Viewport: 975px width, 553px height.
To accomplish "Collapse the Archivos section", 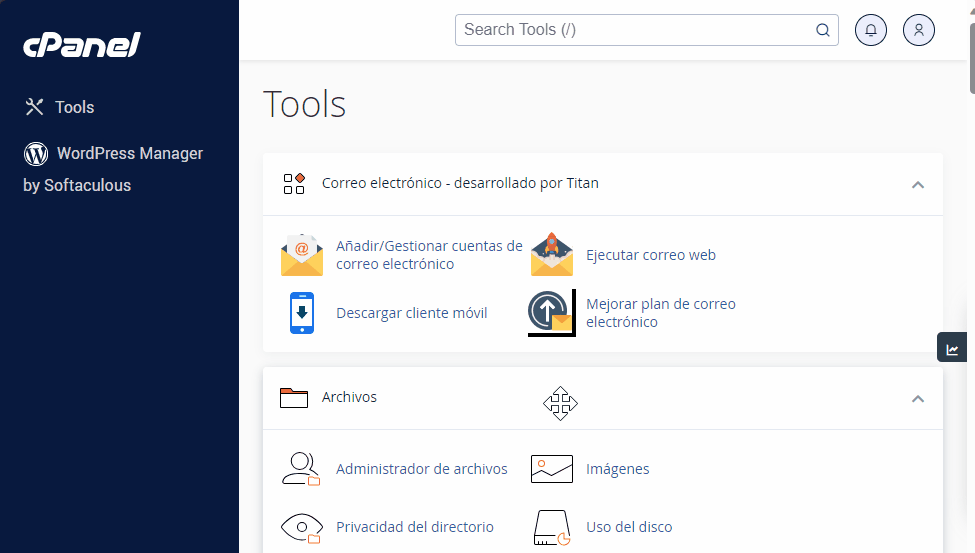I will coord(918,399).
